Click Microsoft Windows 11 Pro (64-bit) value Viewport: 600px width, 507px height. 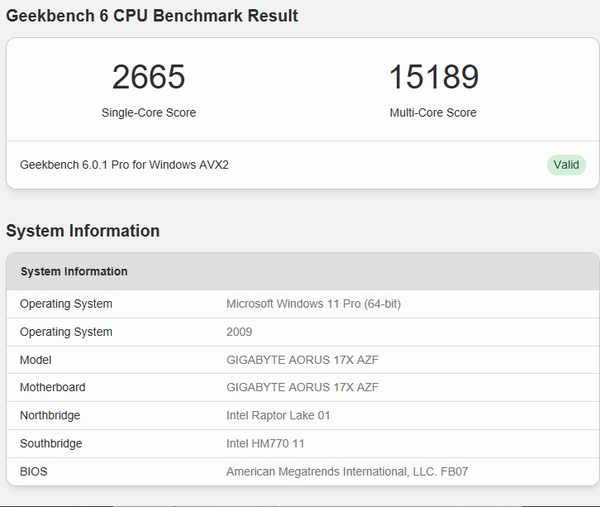point(314,304)
